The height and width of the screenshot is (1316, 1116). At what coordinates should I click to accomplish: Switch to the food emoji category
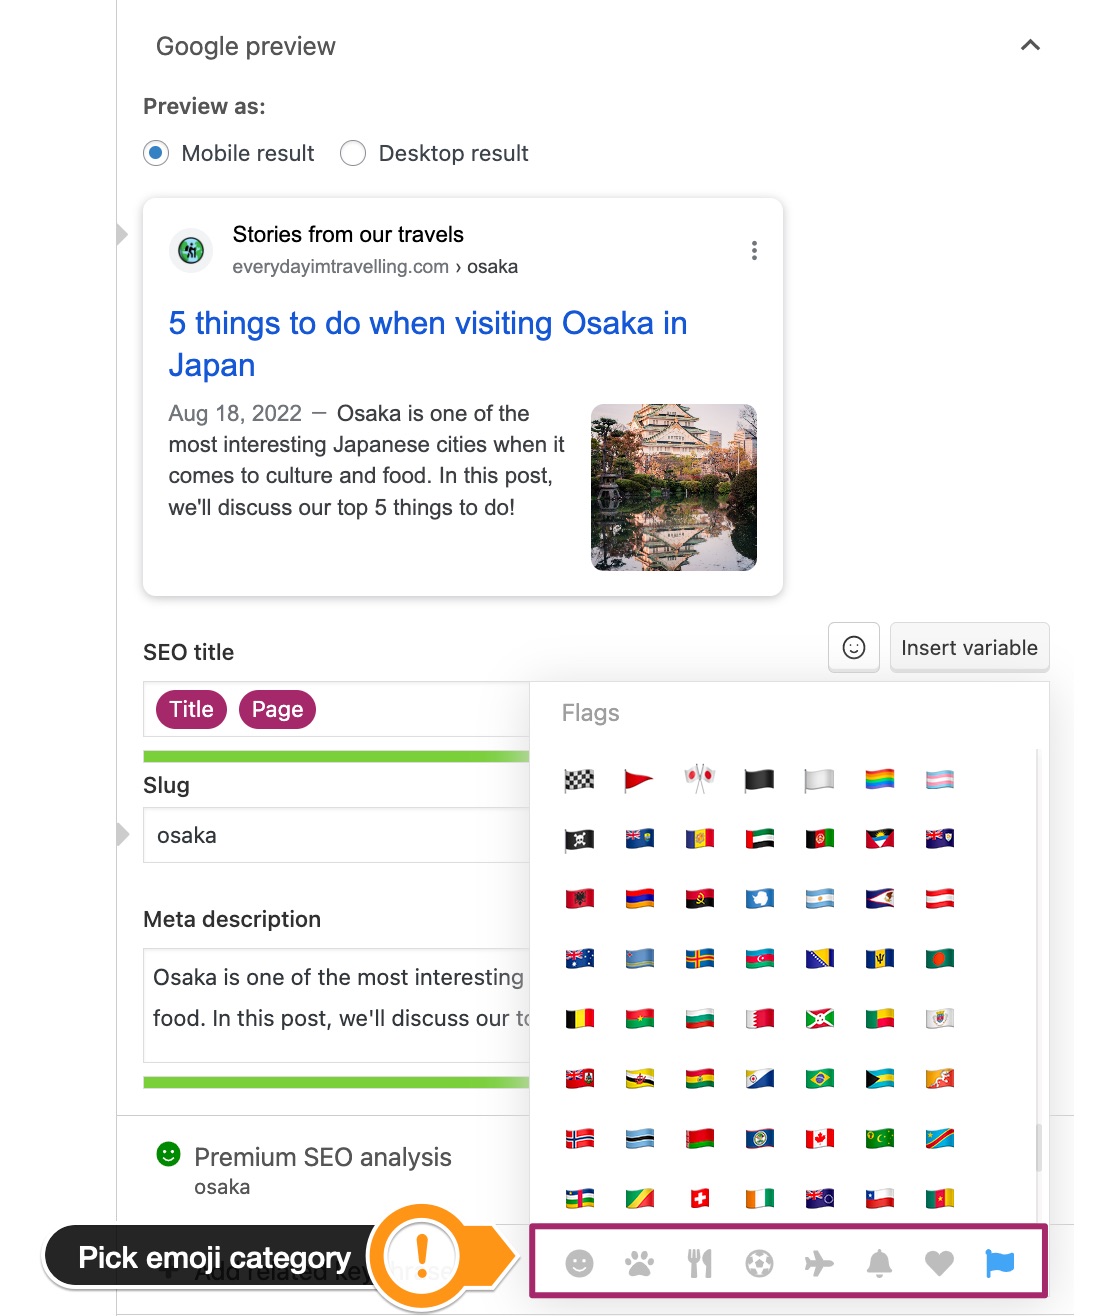700,1262
